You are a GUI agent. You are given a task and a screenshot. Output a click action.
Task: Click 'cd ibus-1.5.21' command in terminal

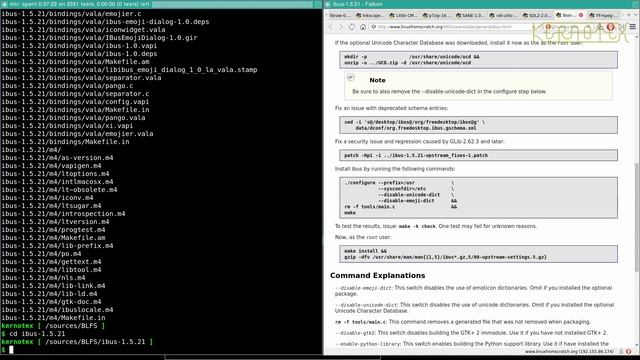[37, 333]
